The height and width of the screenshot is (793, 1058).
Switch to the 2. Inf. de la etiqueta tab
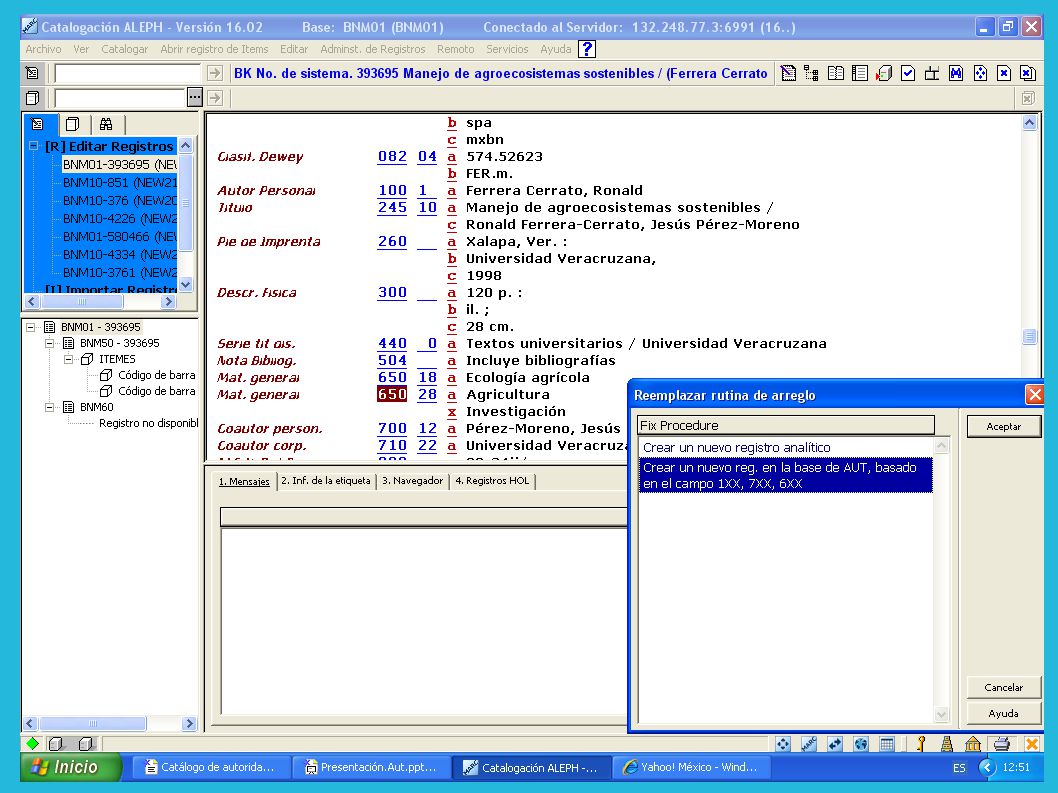pos(326,481)
